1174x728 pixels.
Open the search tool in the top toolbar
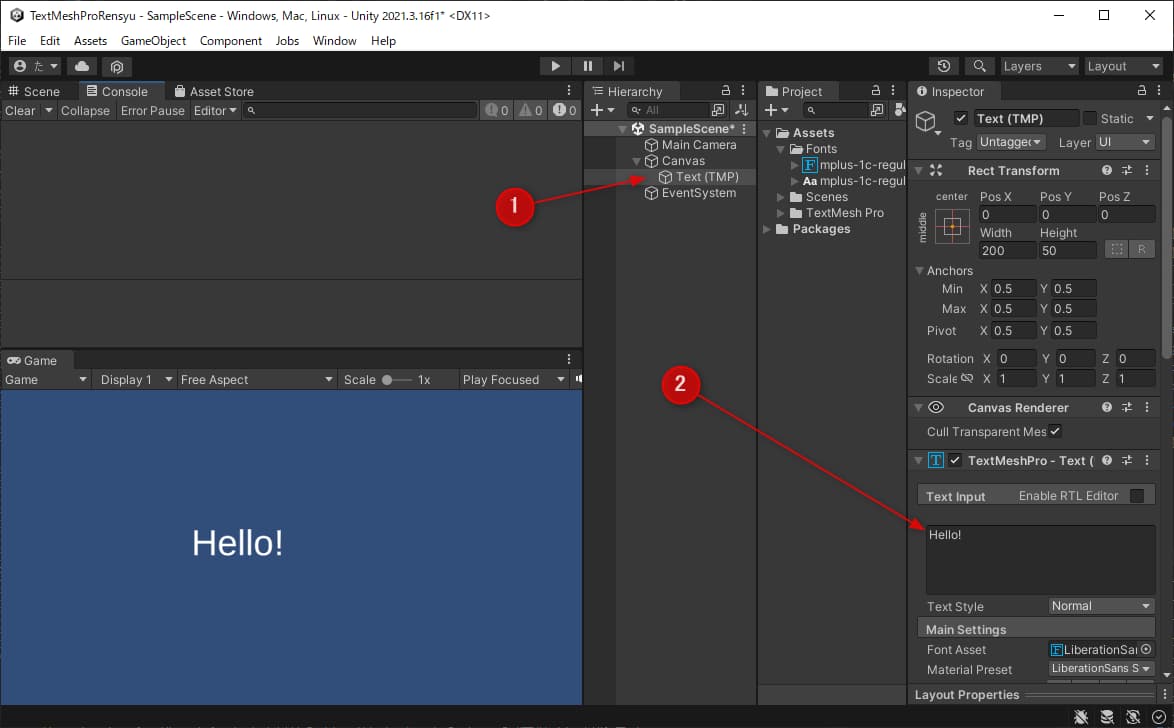pos(980,66)
